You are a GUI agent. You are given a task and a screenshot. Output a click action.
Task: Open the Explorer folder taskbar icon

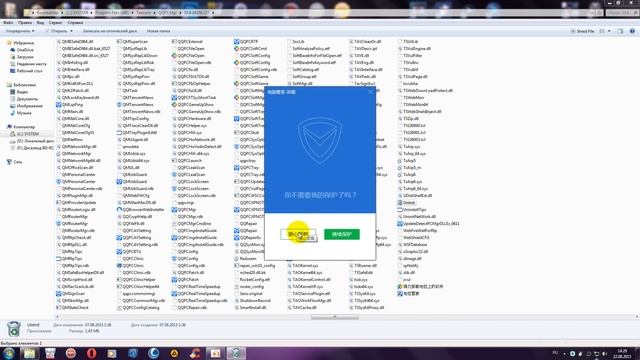[x=29, y=353]
